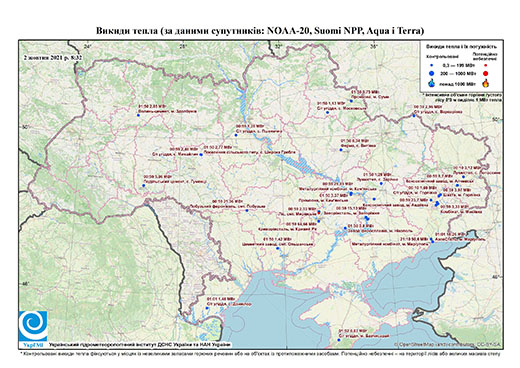Select the blue marker near Нікополь ferroalloy plant
Viewport: 520px width, 368px height.
(x=345, y=228)
